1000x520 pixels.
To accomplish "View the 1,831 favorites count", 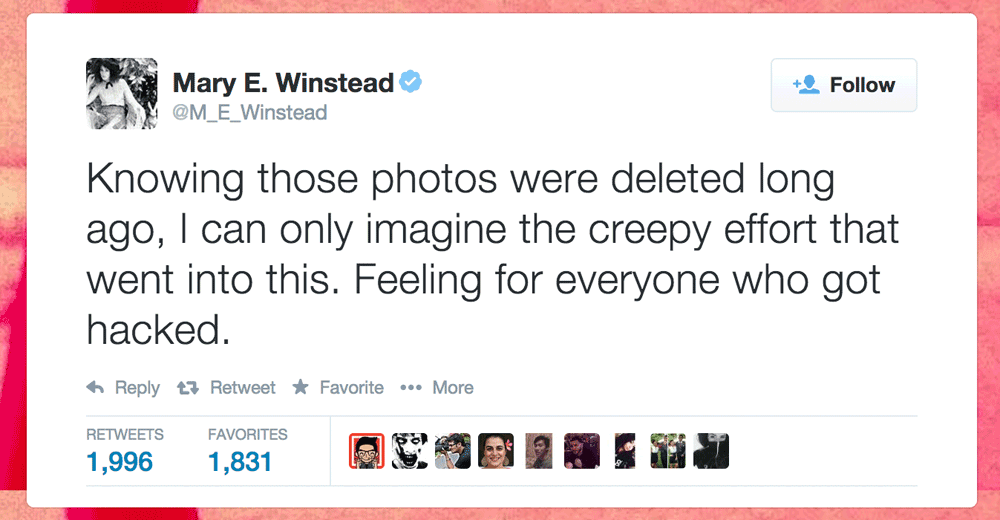I will click(x=240, y=462).
